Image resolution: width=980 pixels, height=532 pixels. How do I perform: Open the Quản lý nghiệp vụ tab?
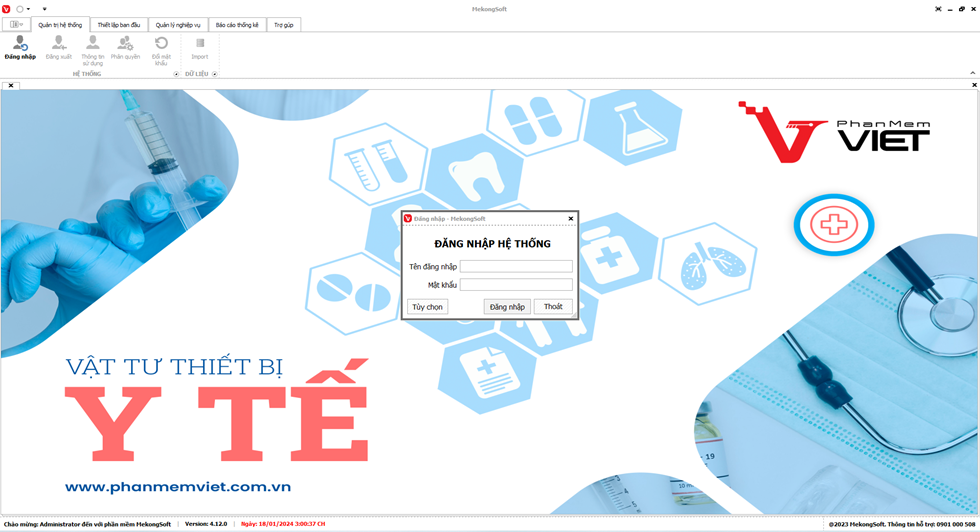[x=178, y=25]
